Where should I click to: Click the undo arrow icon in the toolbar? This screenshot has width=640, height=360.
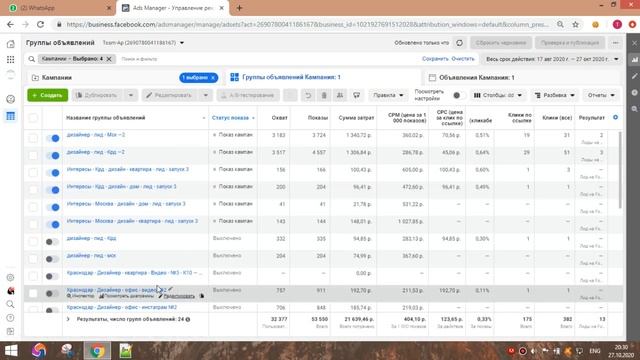click(308, 95)
